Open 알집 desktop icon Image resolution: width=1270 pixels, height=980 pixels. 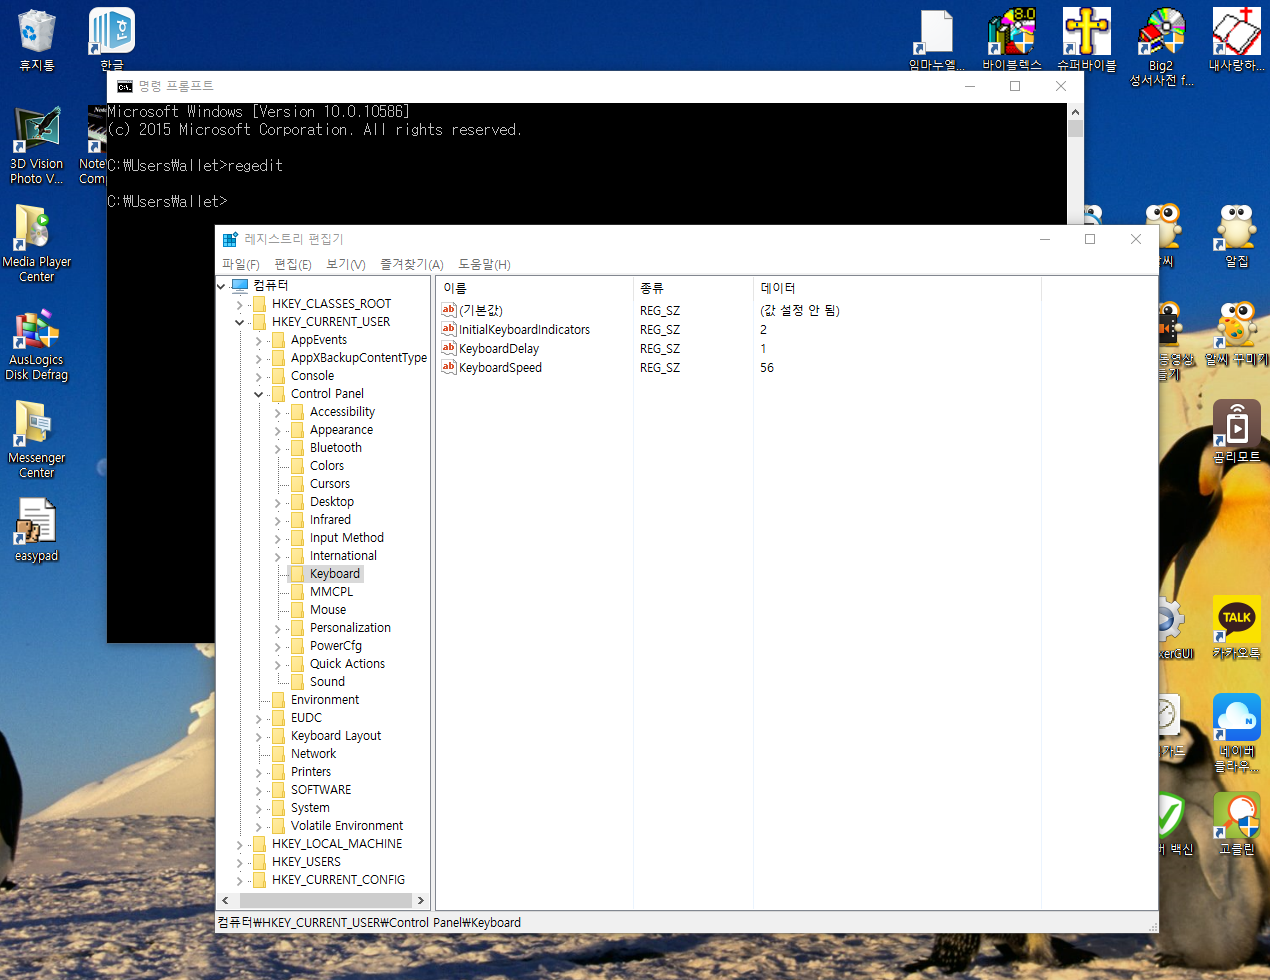1236,236
